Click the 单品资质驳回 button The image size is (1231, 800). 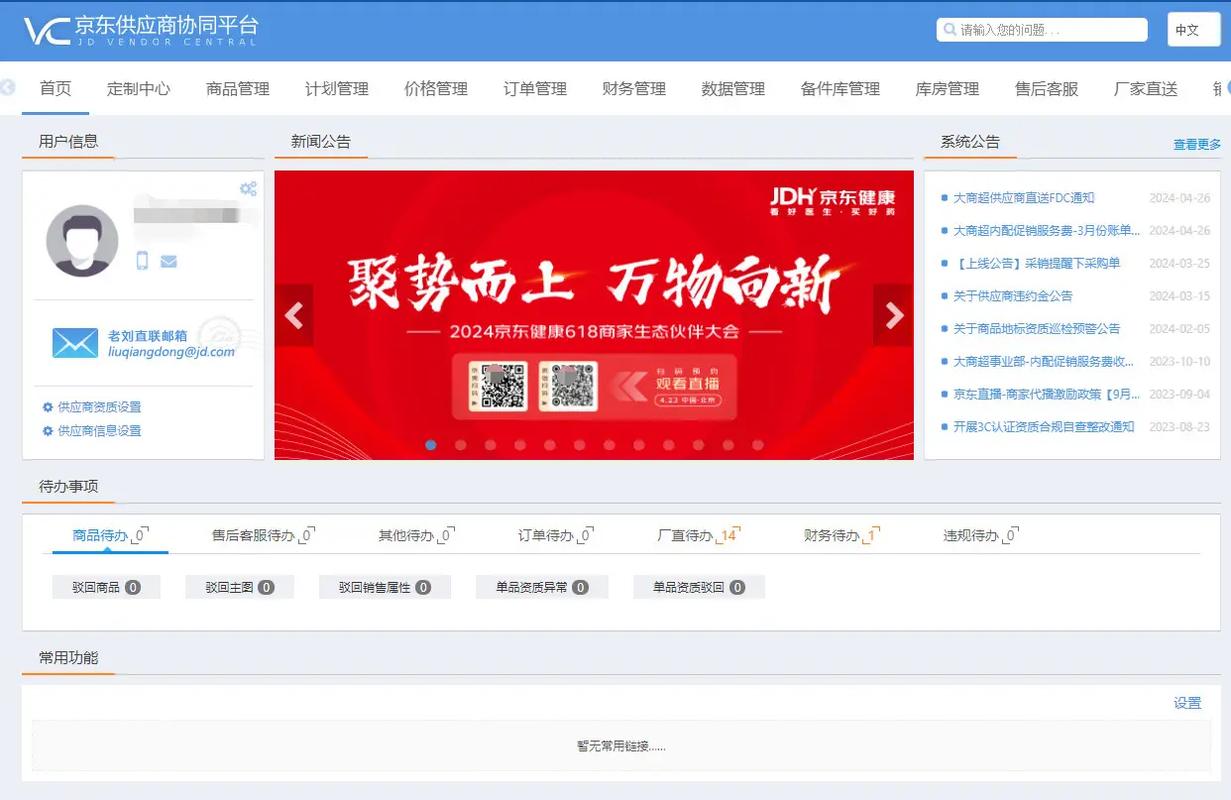coord(699,588)
